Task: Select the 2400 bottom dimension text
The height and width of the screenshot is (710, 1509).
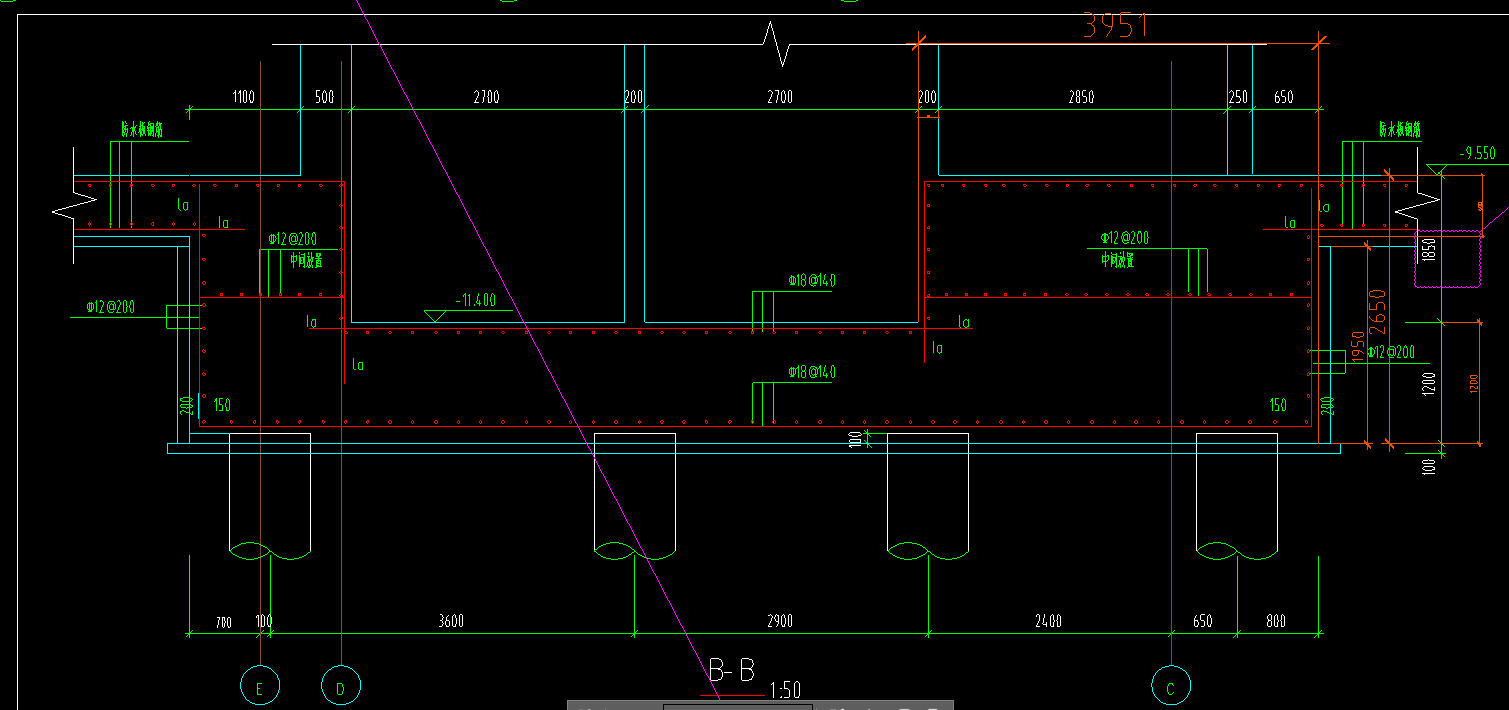Action: [1049, 621]
